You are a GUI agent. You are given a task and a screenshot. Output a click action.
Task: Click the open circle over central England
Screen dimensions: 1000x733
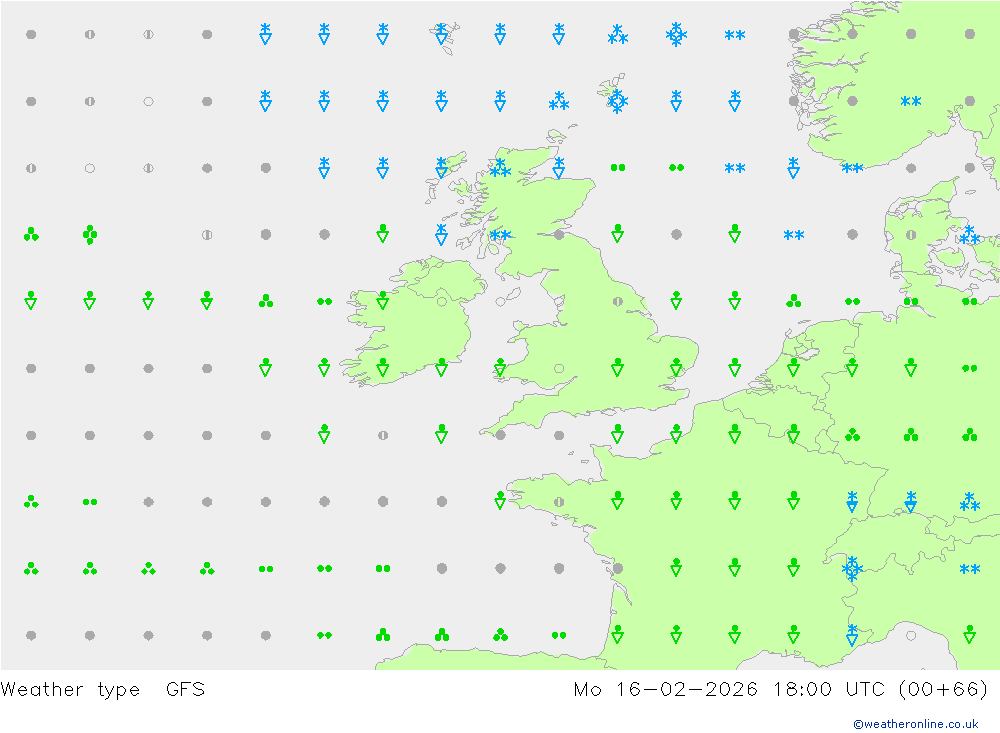pyautogui.click(x=559, y=368)
